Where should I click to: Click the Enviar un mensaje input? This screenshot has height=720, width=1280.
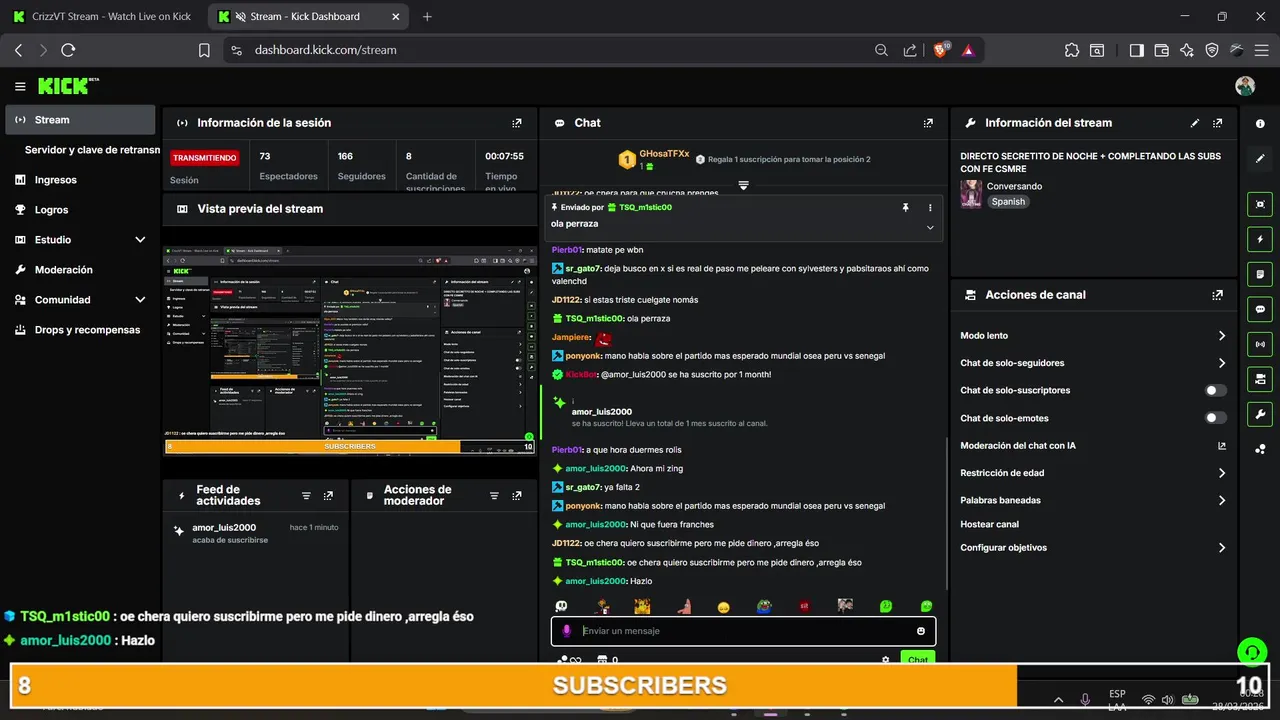tap(743, 631)
